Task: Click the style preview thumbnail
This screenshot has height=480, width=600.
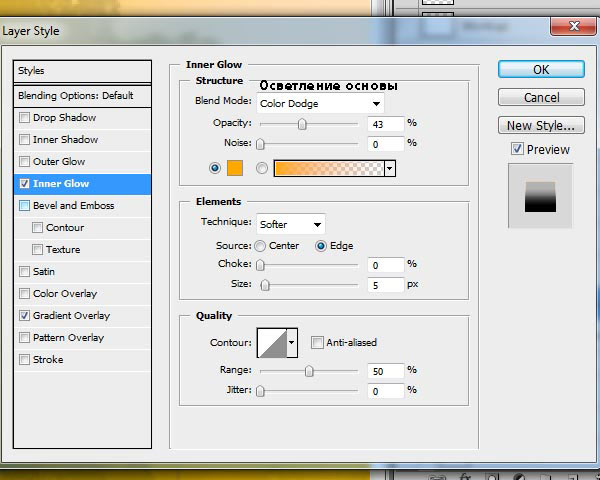Action: pyautogui.click(x=540, y=196)
